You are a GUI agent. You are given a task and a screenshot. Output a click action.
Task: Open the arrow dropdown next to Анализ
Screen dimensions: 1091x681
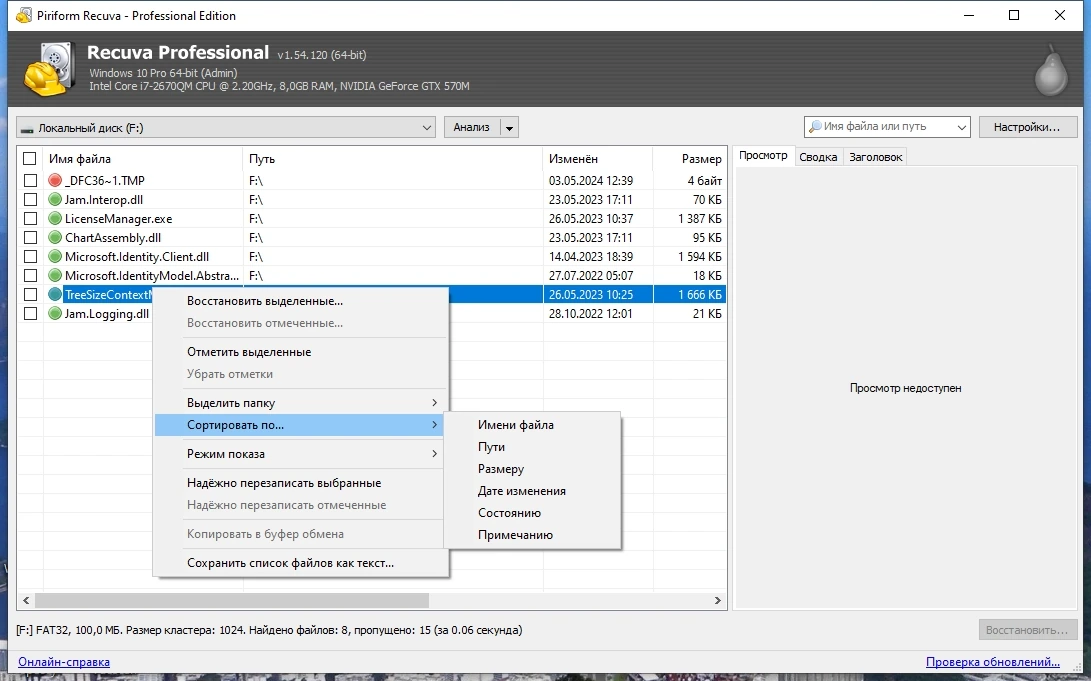[509, 128]
